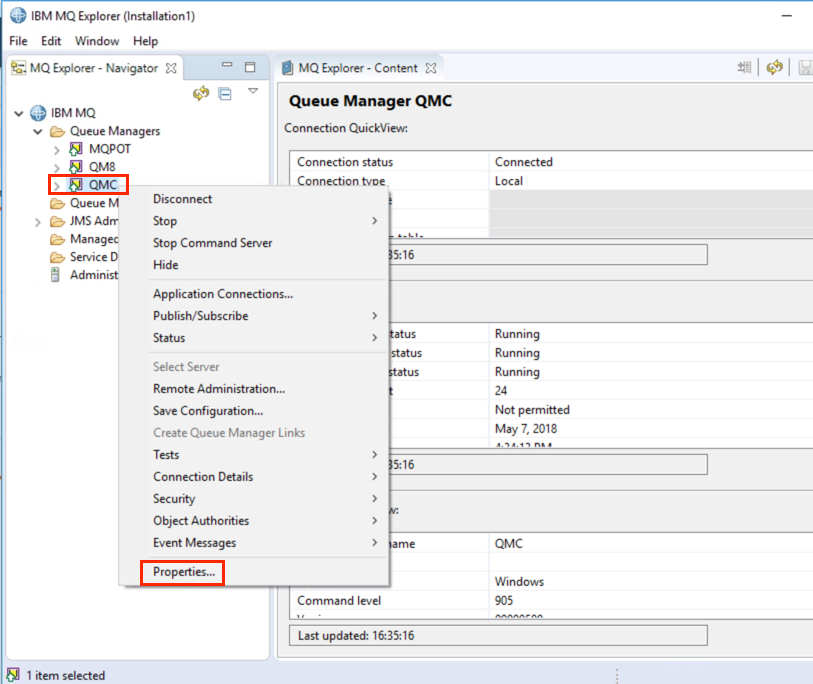This screenshot has height=684, width=813.
Task: Click the MQ Explorer Content tab icon
Action: coord(287,68)
